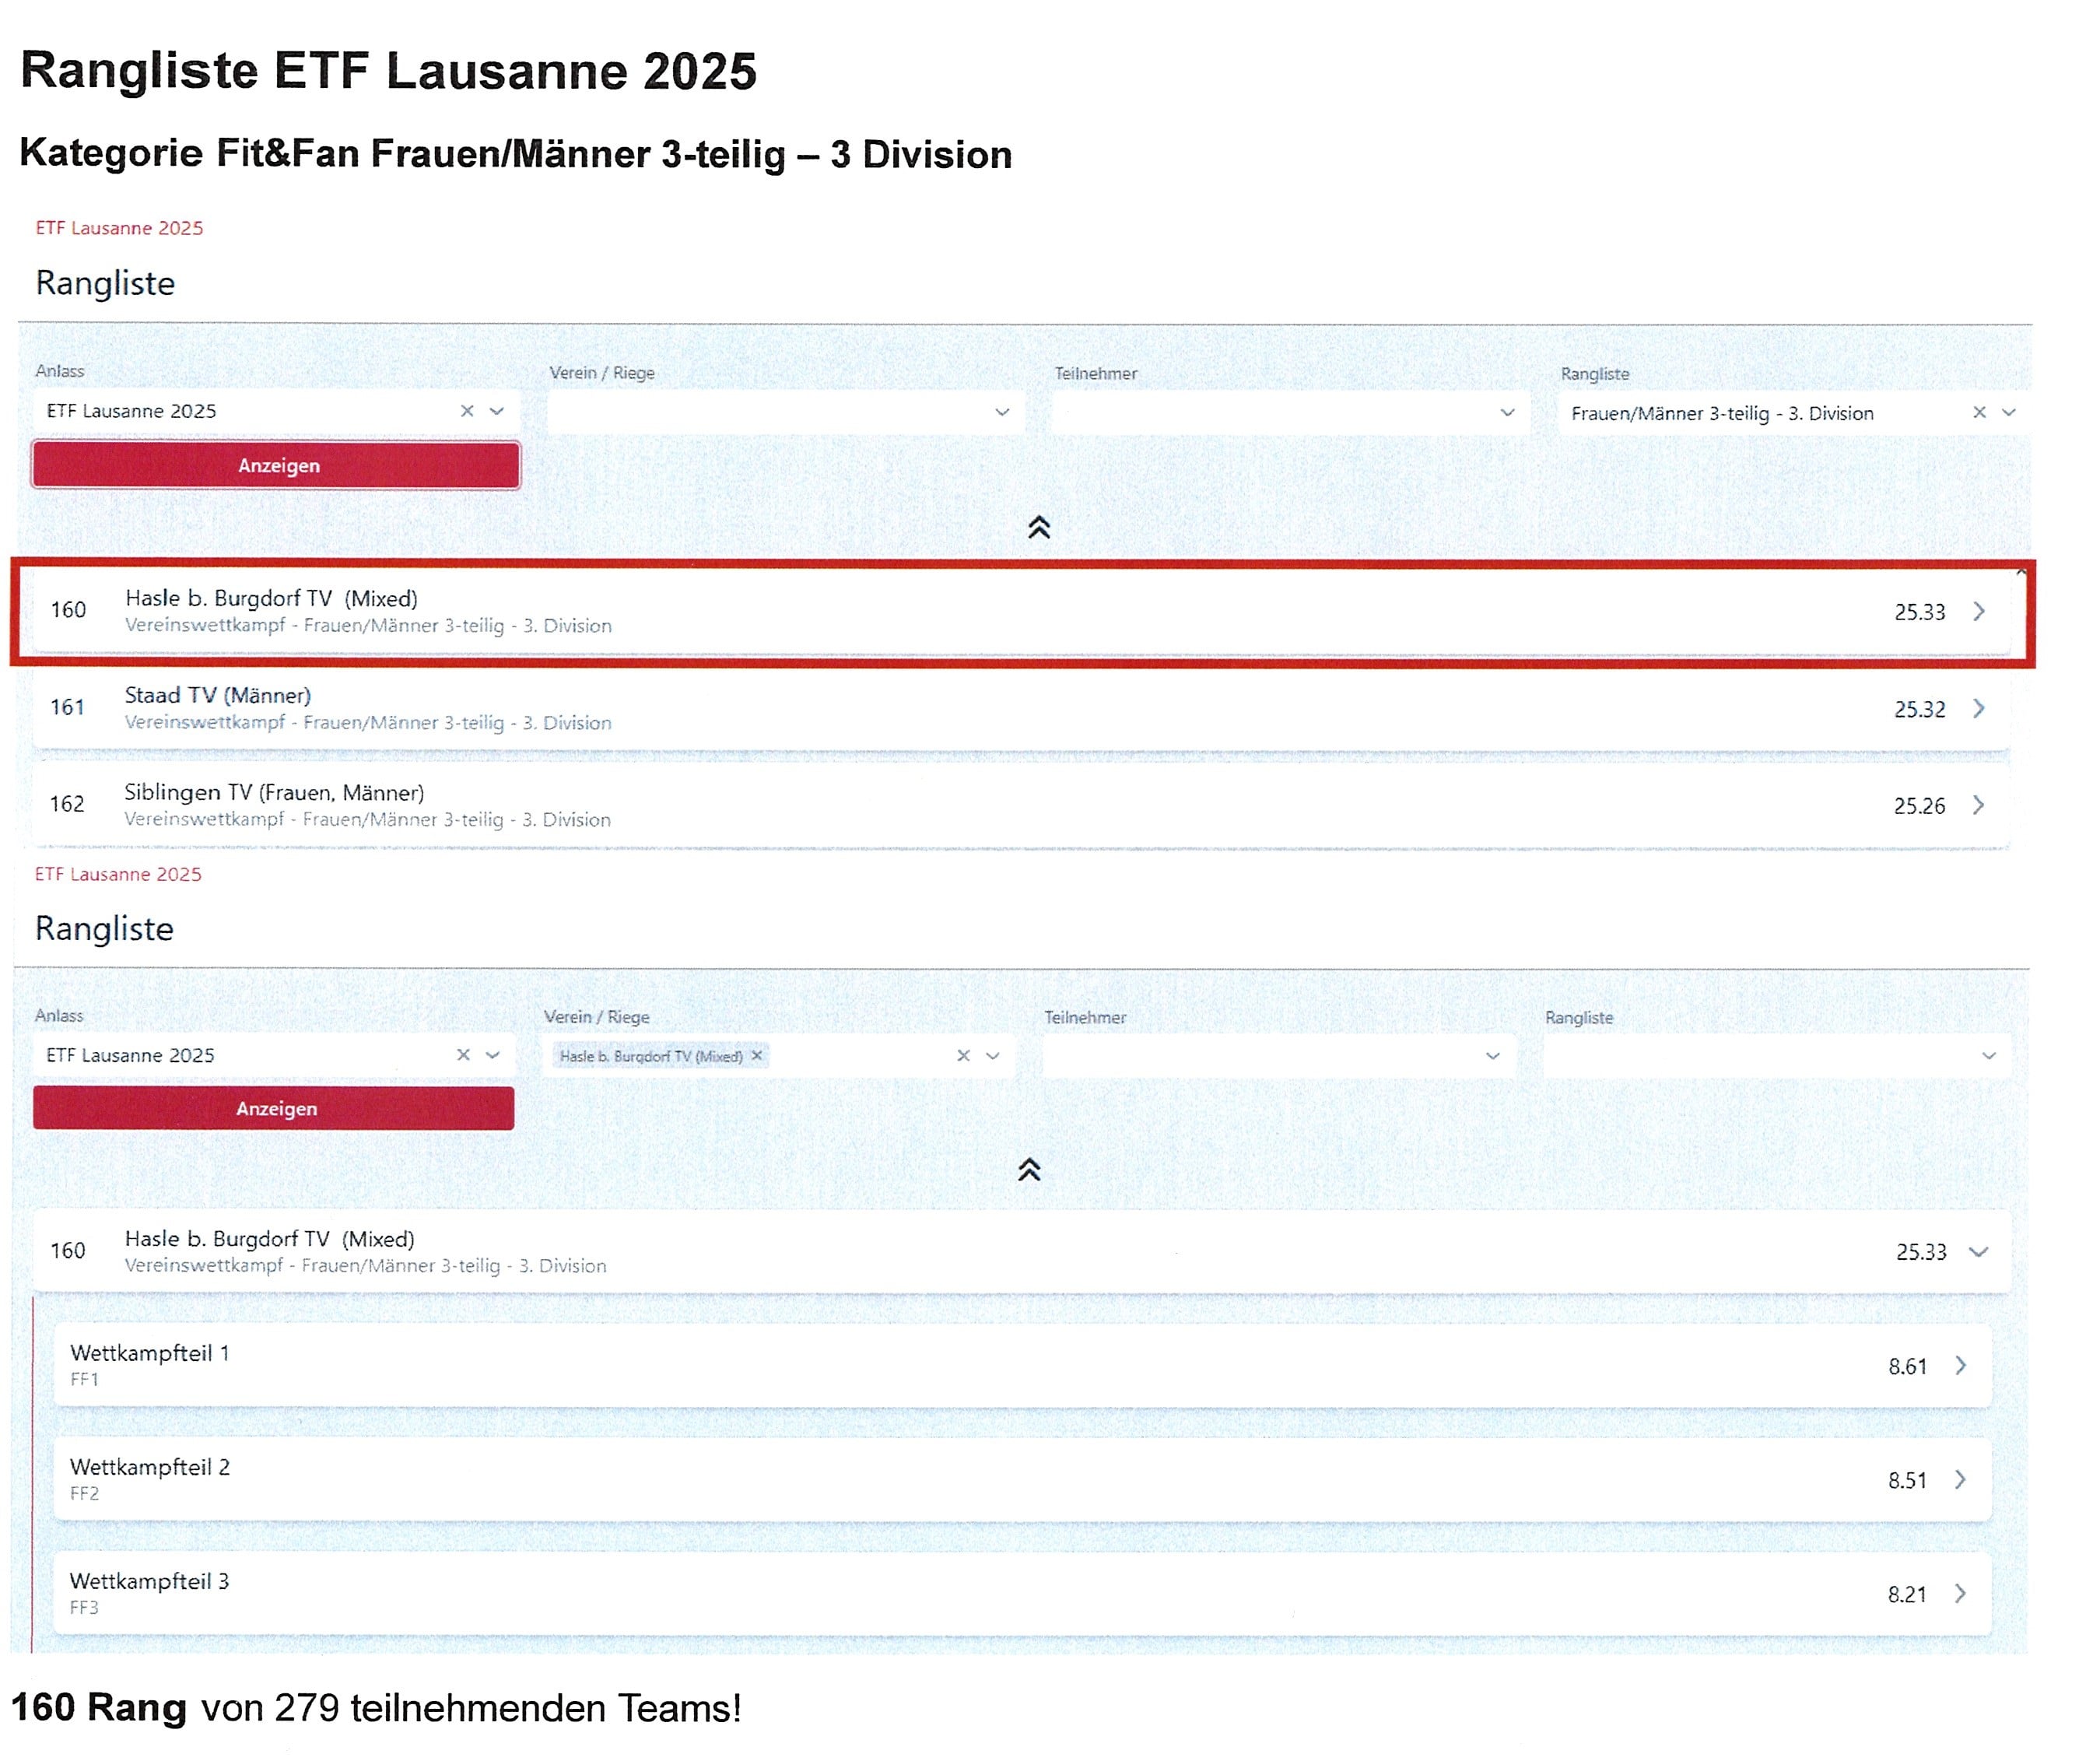The height and width of the screenshot is (1761, 2100).
Task: Open Wettkampfteil 2 FF2 details chevron
Action: (x=1961, y=1479)
